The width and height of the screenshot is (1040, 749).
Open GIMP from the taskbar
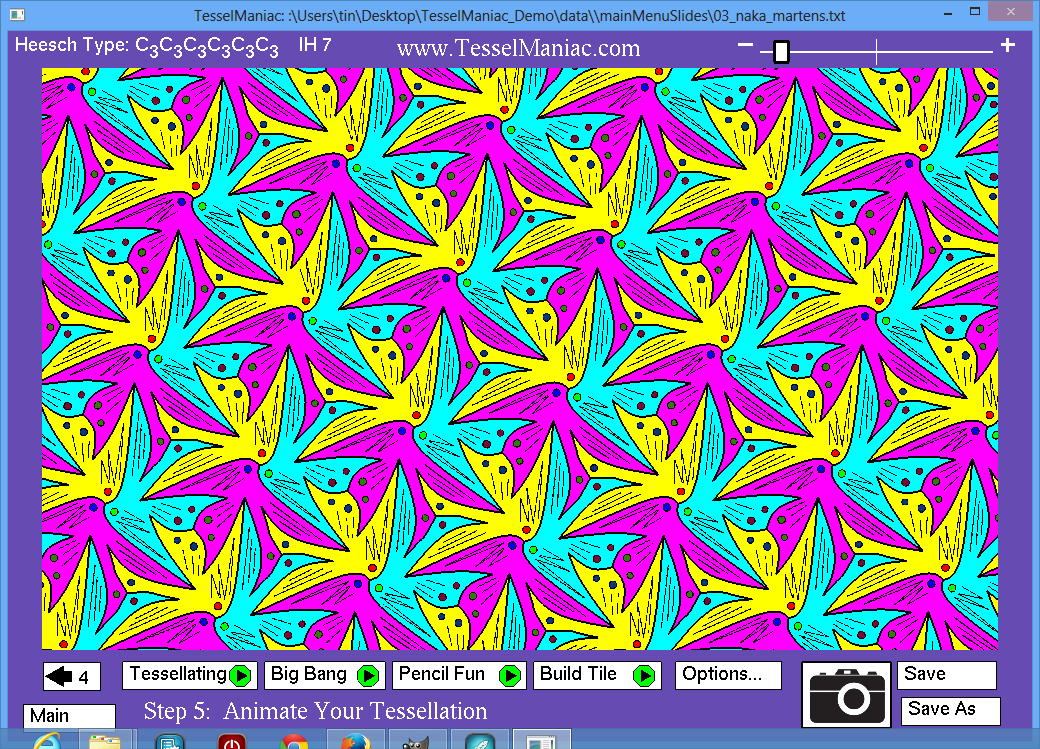point(417,740)
